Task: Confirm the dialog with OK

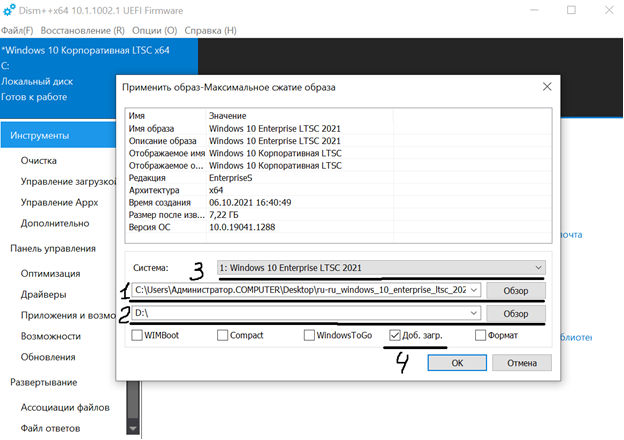Action: point(456,363)
